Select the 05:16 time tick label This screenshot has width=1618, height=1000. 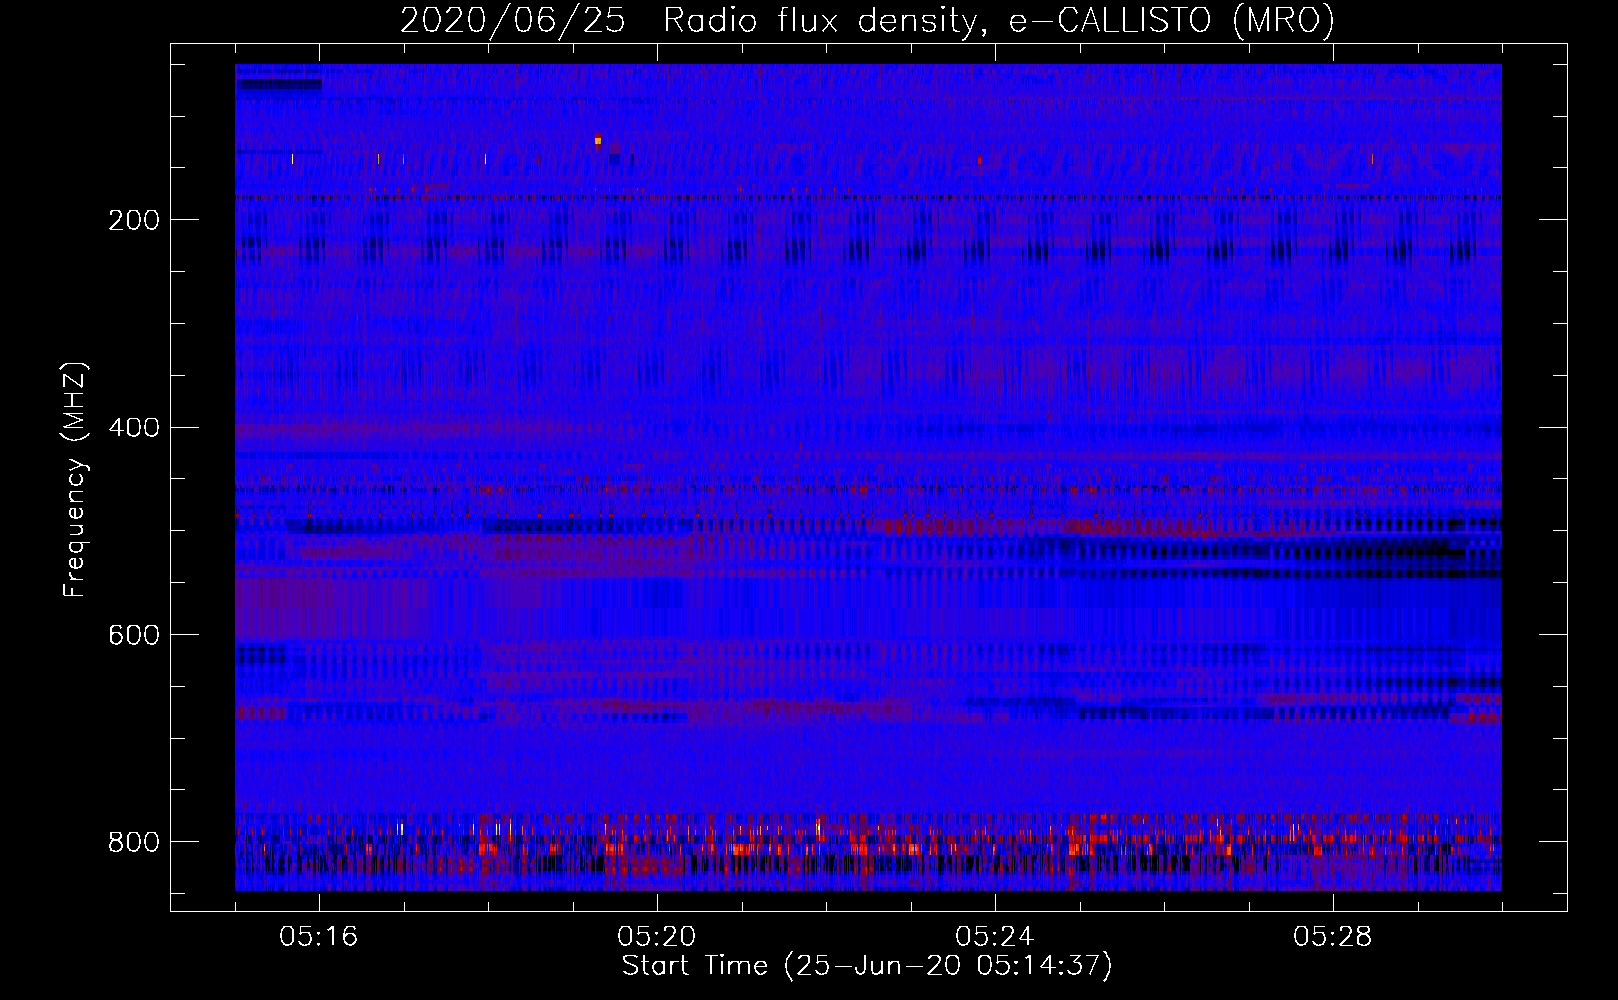point(319,937)
